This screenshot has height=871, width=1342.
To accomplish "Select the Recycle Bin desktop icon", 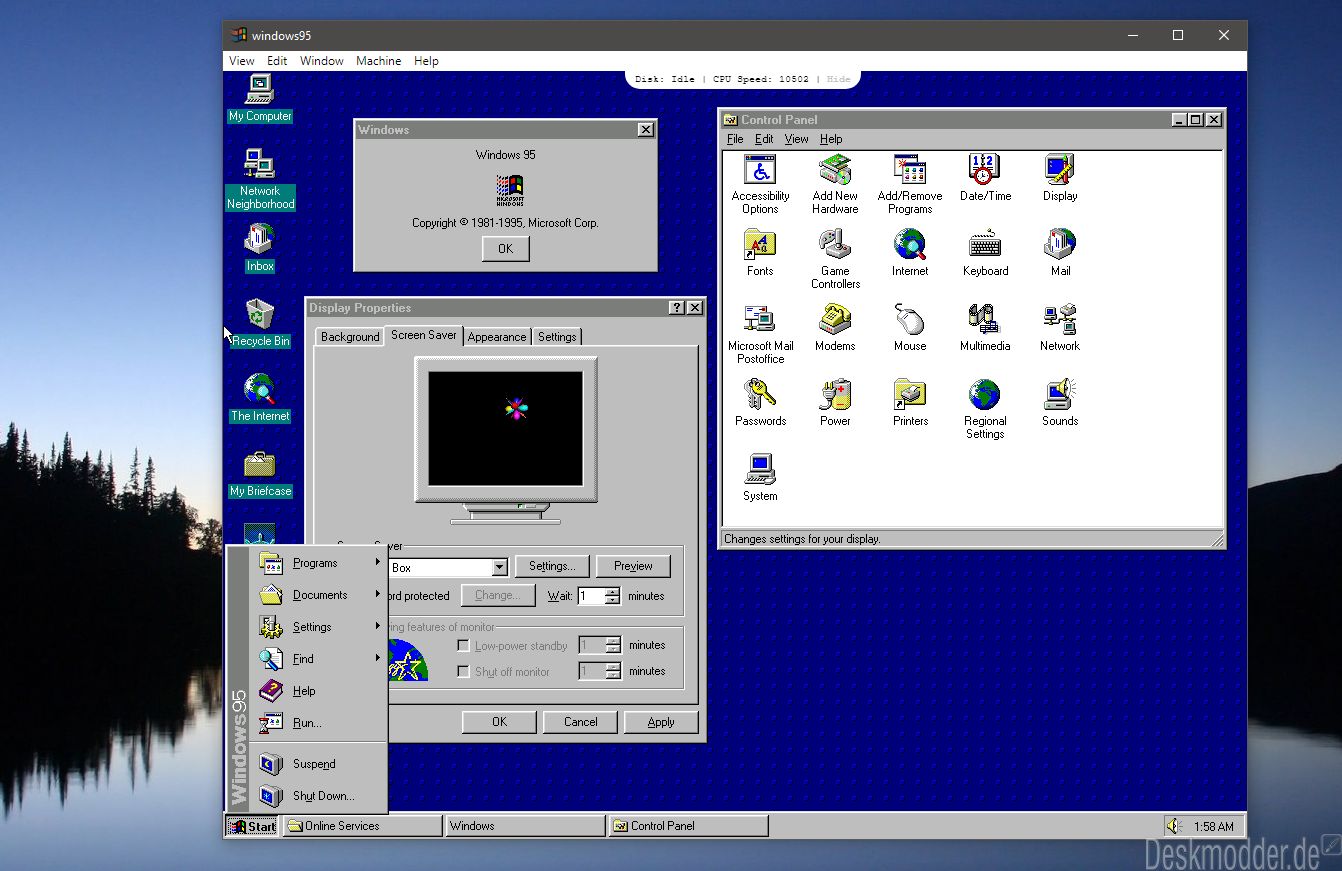I will 260,323.
